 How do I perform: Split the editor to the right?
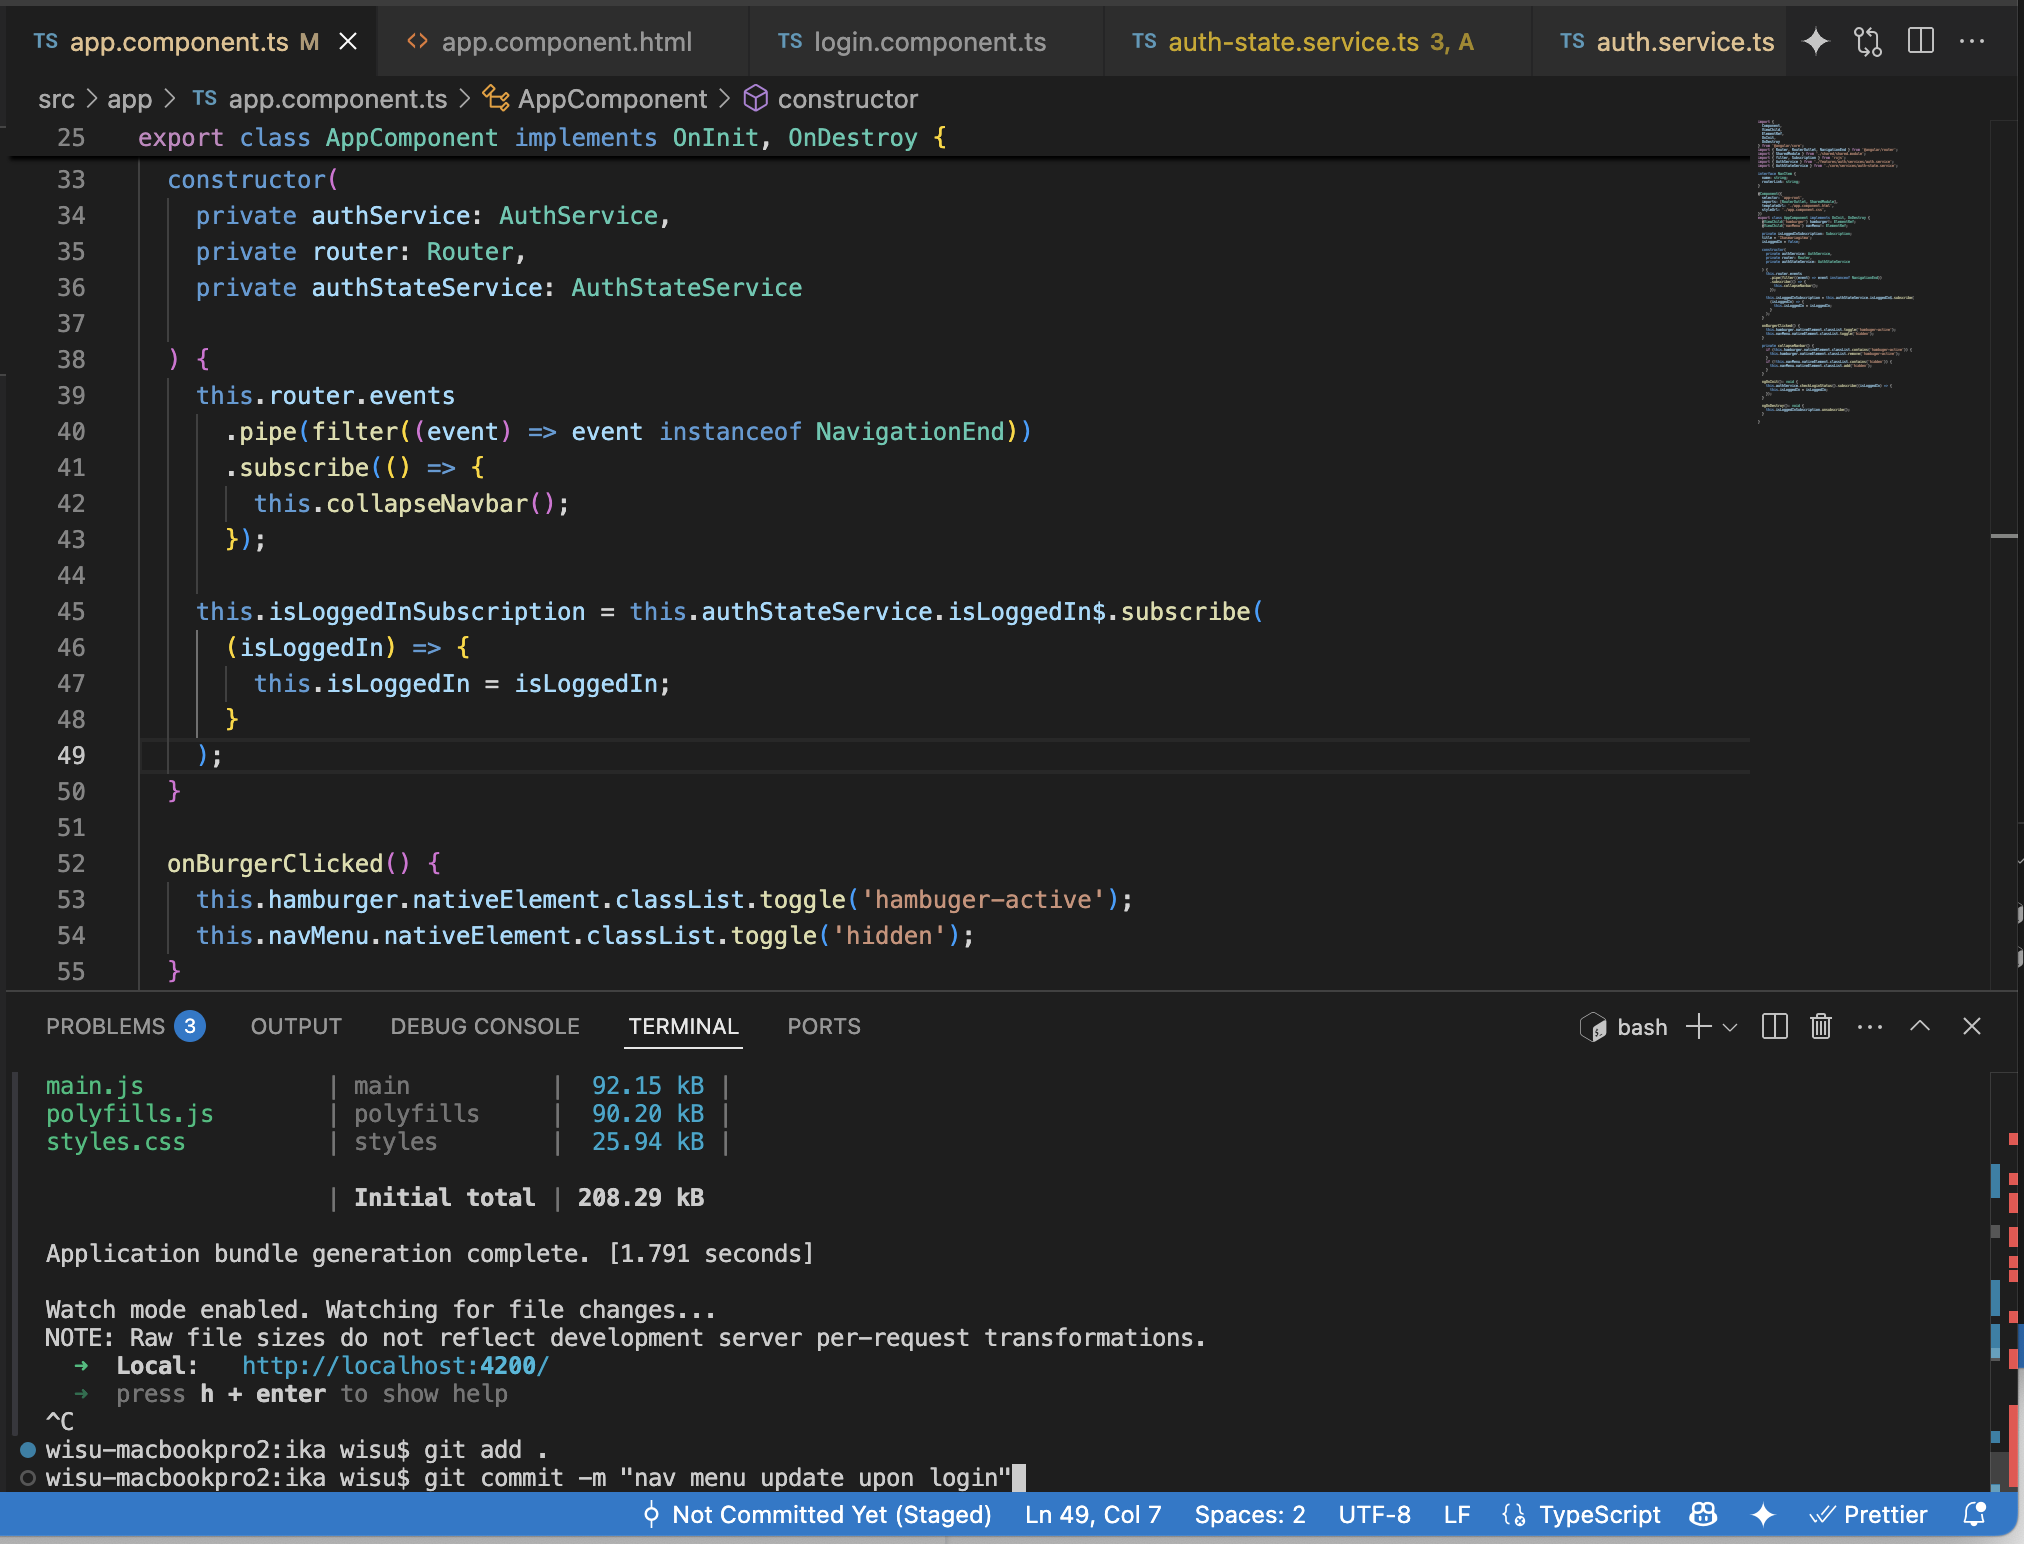click(x=1920, y=41)
